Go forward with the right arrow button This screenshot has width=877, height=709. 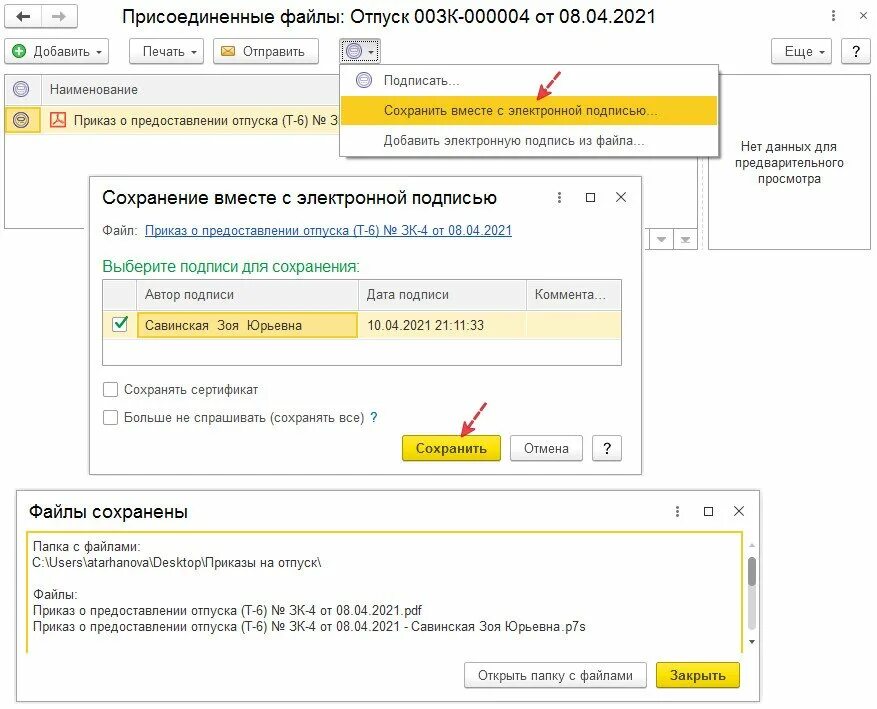pyautogui.click(x=59, y=17)
